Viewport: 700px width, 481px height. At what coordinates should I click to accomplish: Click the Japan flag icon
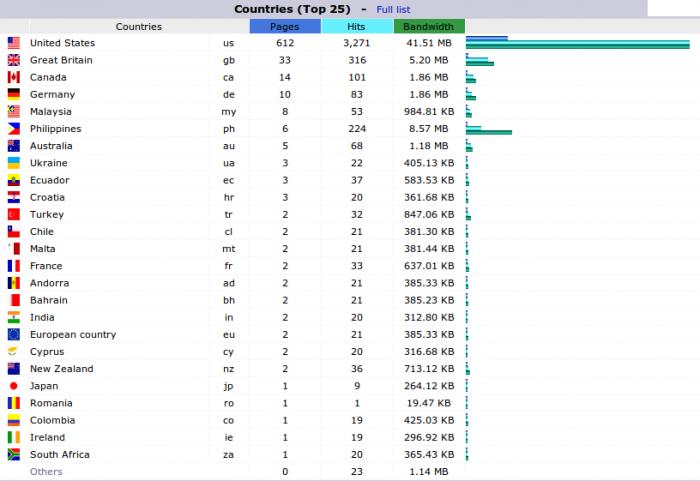coord(14,386)
